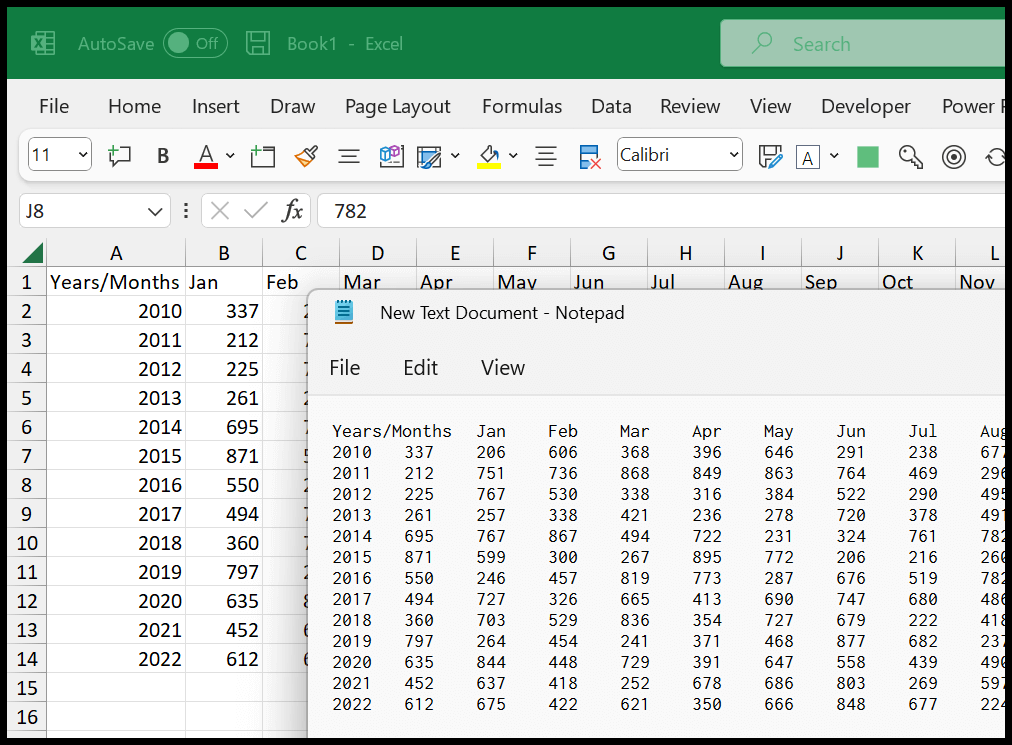This screenshot has width=1012, height=745.
Task: Click the Select All corner triangle
Action: (x=32, y=252)
